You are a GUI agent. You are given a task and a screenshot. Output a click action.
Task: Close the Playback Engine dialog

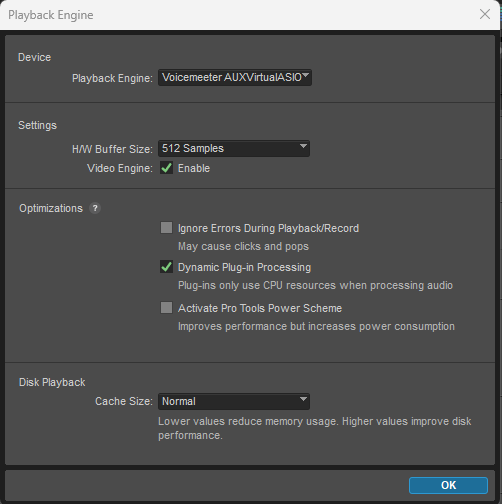tap(485, 14)
